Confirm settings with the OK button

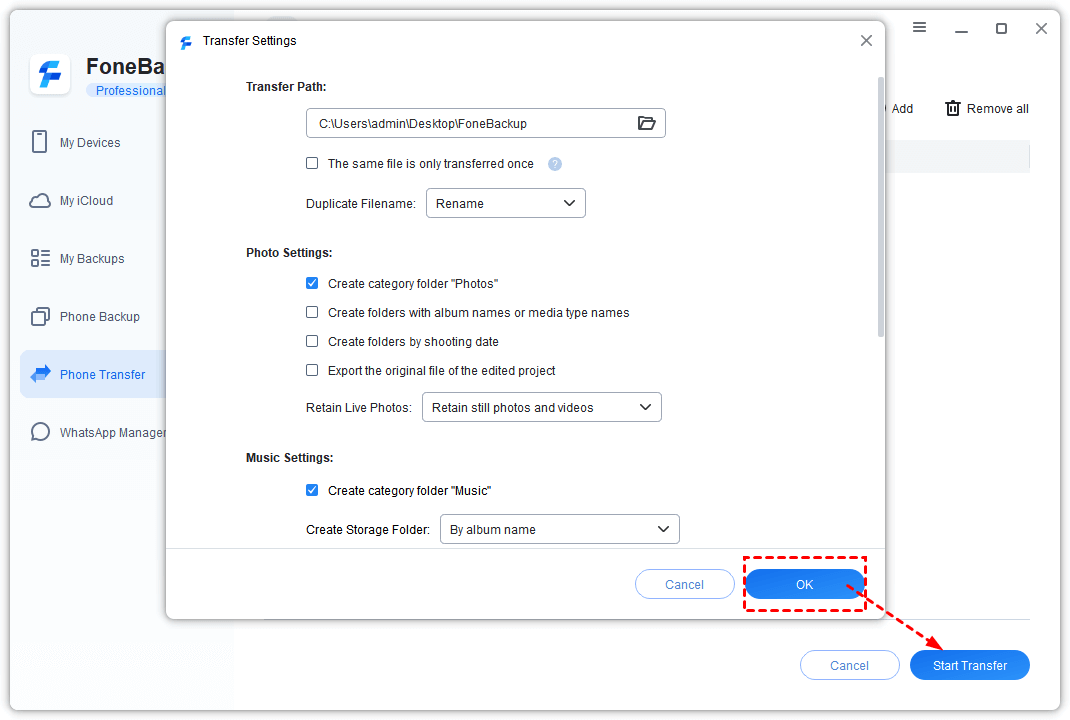(x=804, y=584)
